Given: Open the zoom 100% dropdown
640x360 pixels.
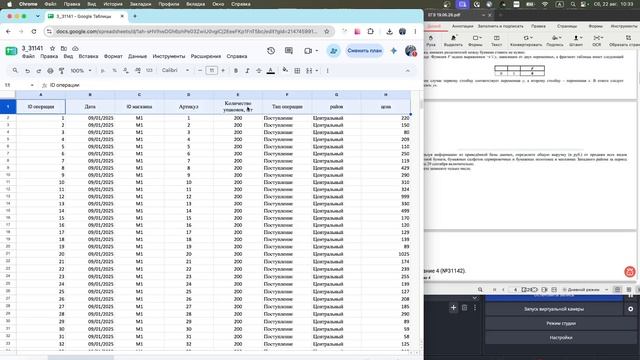Looking at the screenshot, I should (x=81, y=71).
